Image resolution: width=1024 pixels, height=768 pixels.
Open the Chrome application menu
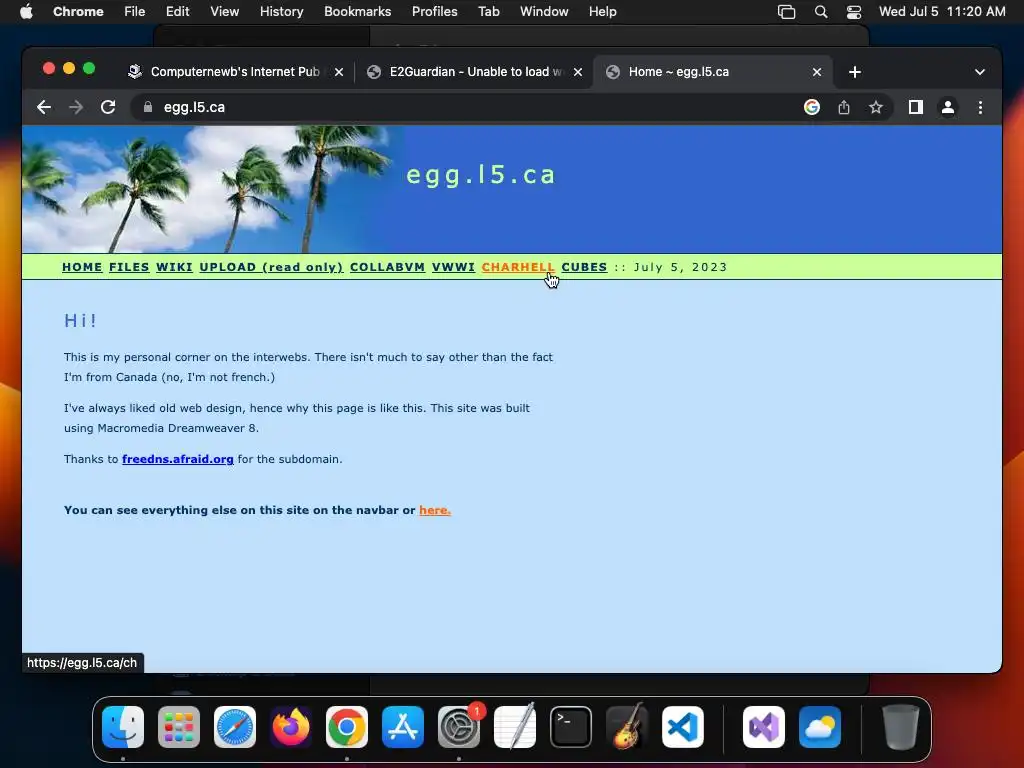78,12
